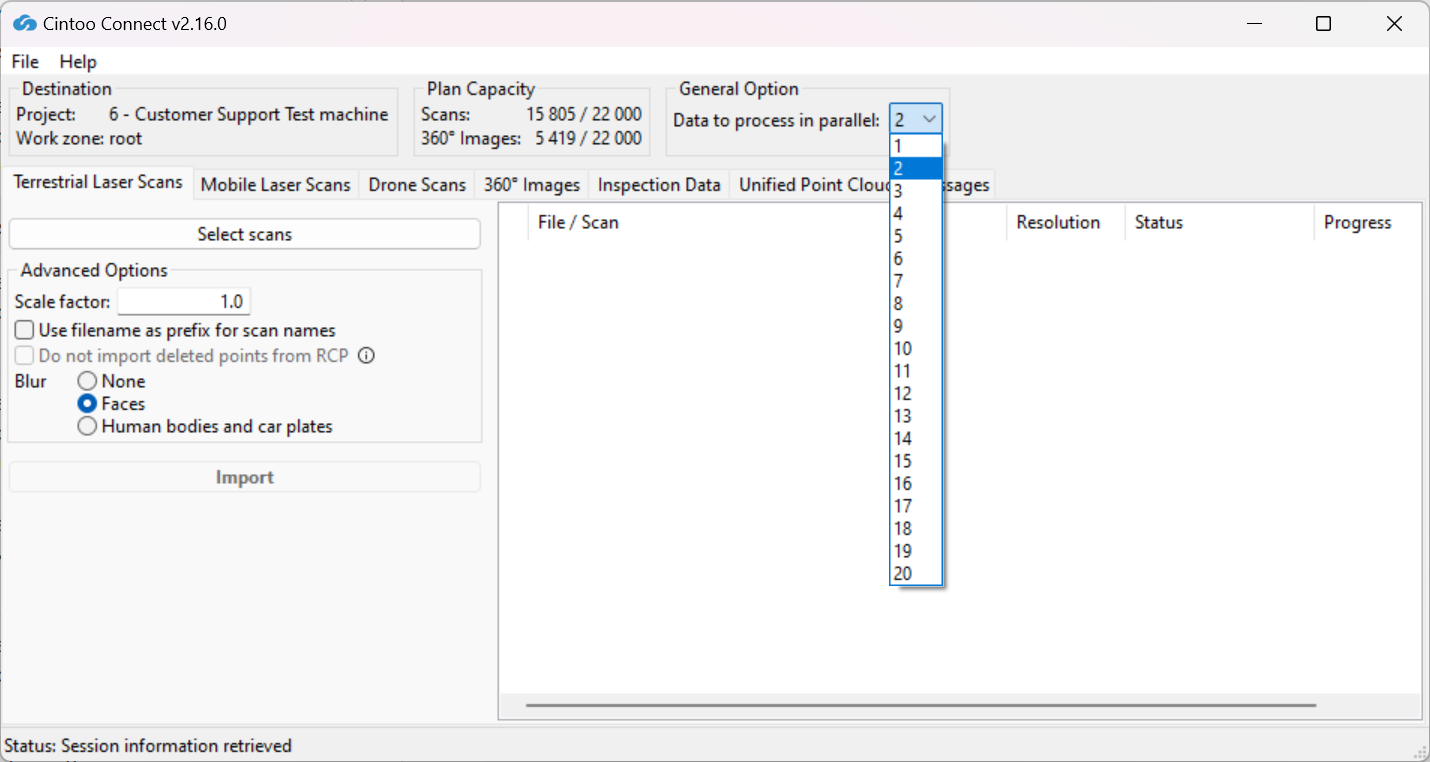Screen dimensions: 1430x762
Task: Set parallel data value to 6
Action: [916, 258]
